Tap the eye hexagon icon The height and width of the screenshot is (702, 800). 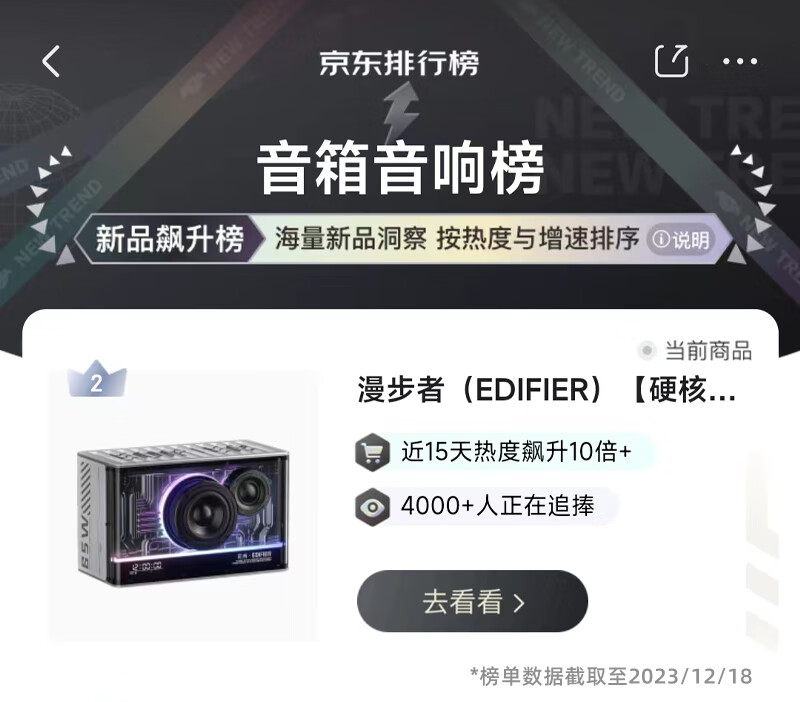click(x=372, y=507)
